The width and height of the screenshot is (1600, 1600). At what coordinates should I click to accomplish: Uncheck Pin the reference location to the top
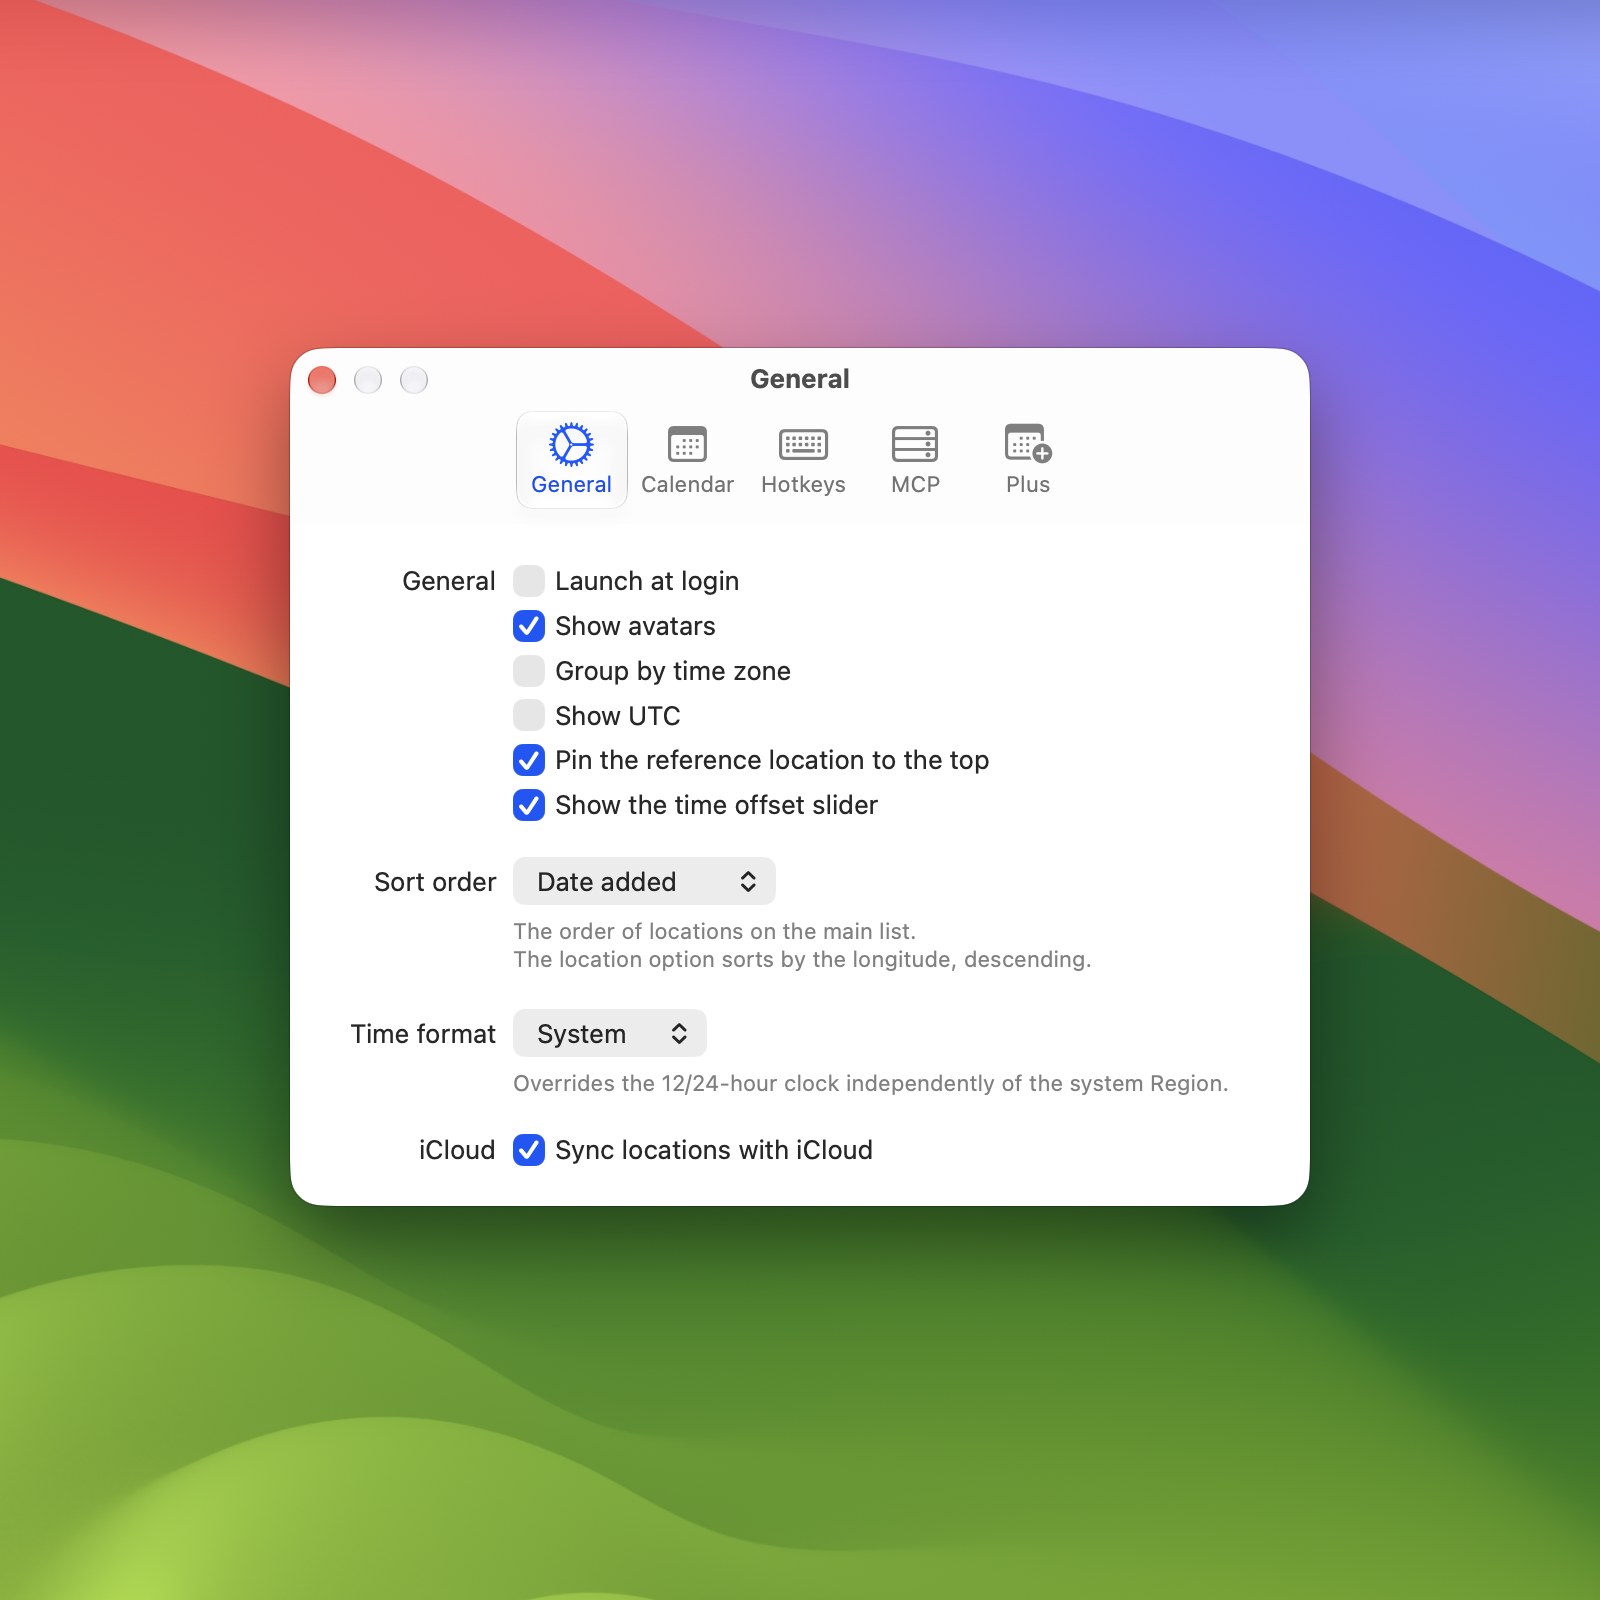529,760
